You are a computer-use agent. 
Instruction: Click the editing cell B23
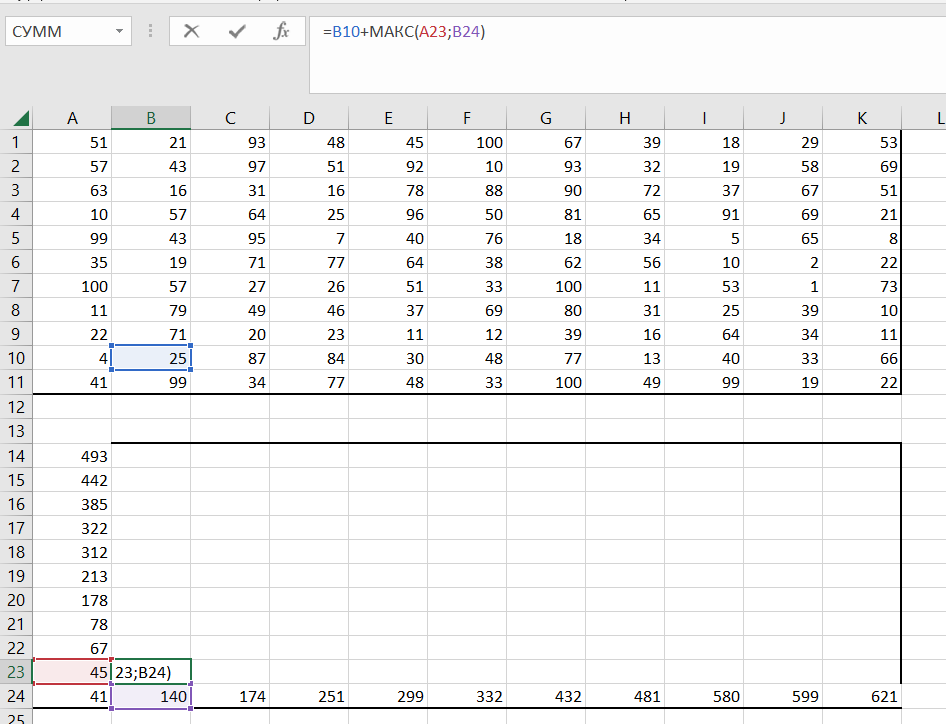151,672
